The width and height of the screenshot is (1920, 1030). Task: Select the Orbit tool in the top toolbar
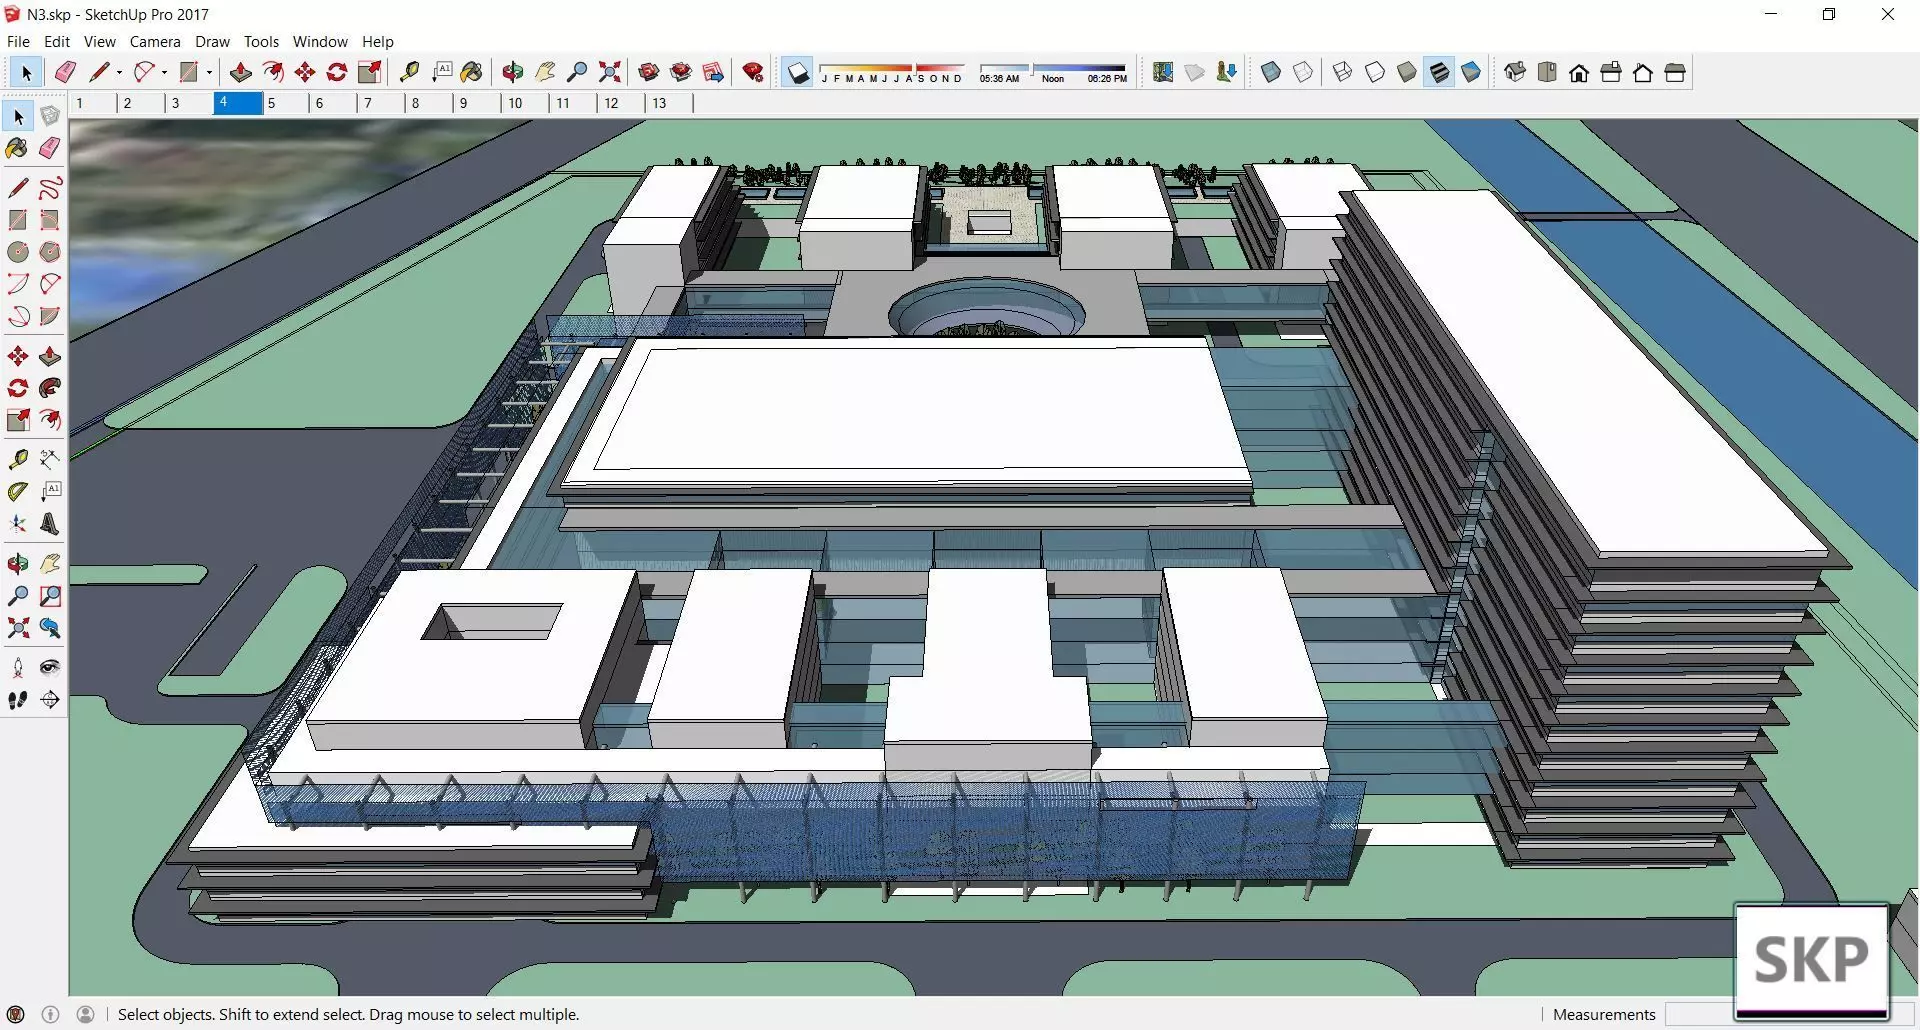[x=513, y=72]
